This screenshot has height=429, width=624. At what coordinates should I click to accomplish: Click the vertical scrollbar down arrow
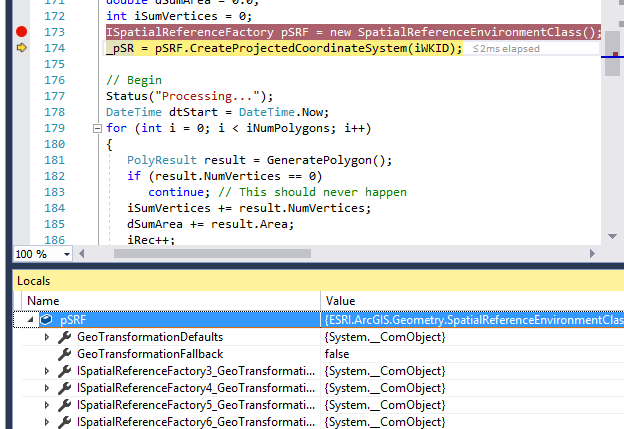pos(612,236)
